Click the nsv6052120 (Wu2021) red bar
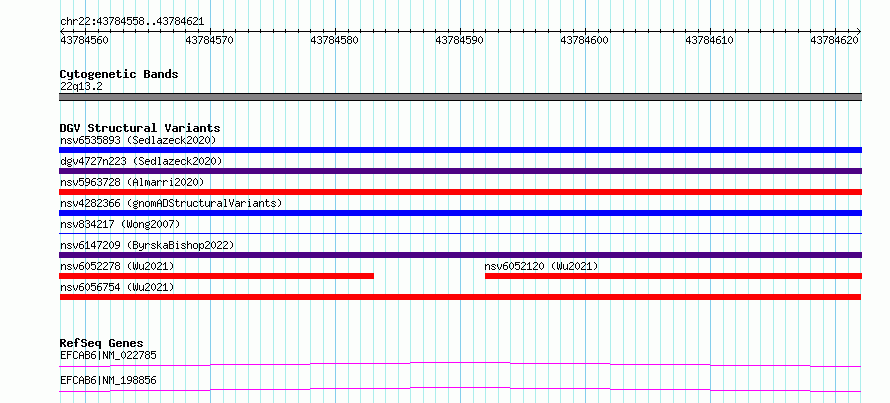This screenshot has height=403, width=890. (673, 276)
